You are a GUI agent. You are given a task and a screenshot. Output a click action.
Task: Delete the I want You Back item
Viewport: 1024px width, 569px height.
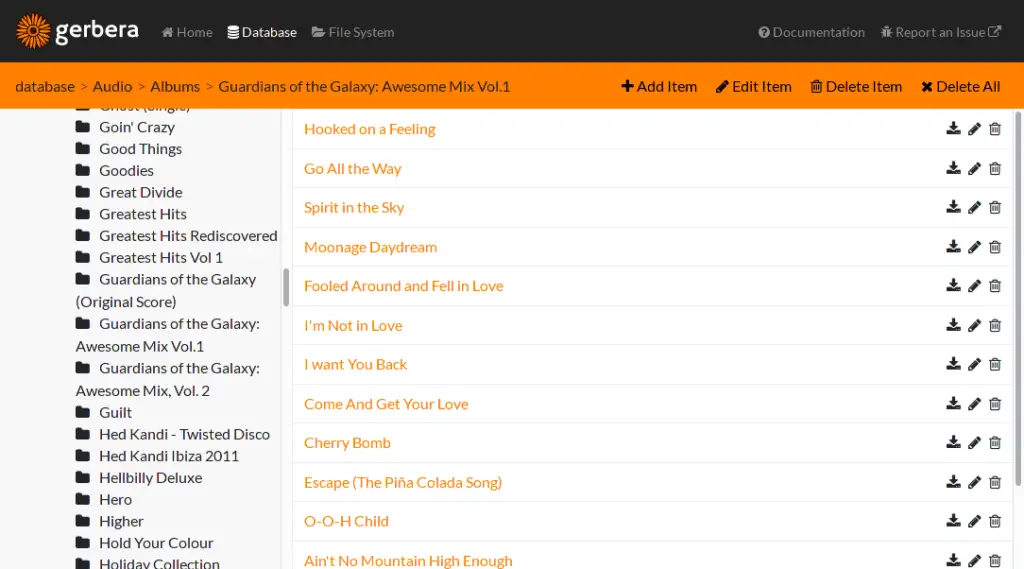click(x=995, y=364)
